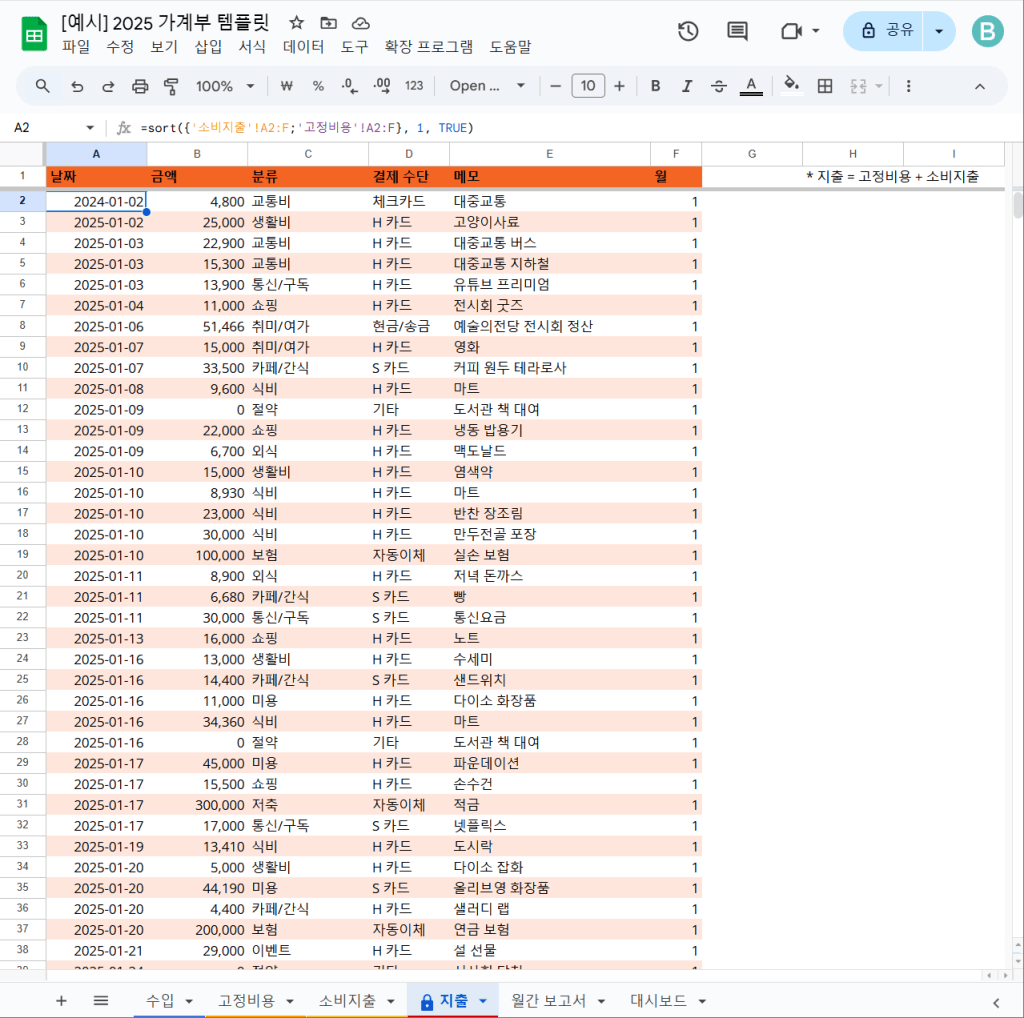Screen dimensions: 1024x1018
Task: Toggle bold formatting
Action: [x=656, y=86]
